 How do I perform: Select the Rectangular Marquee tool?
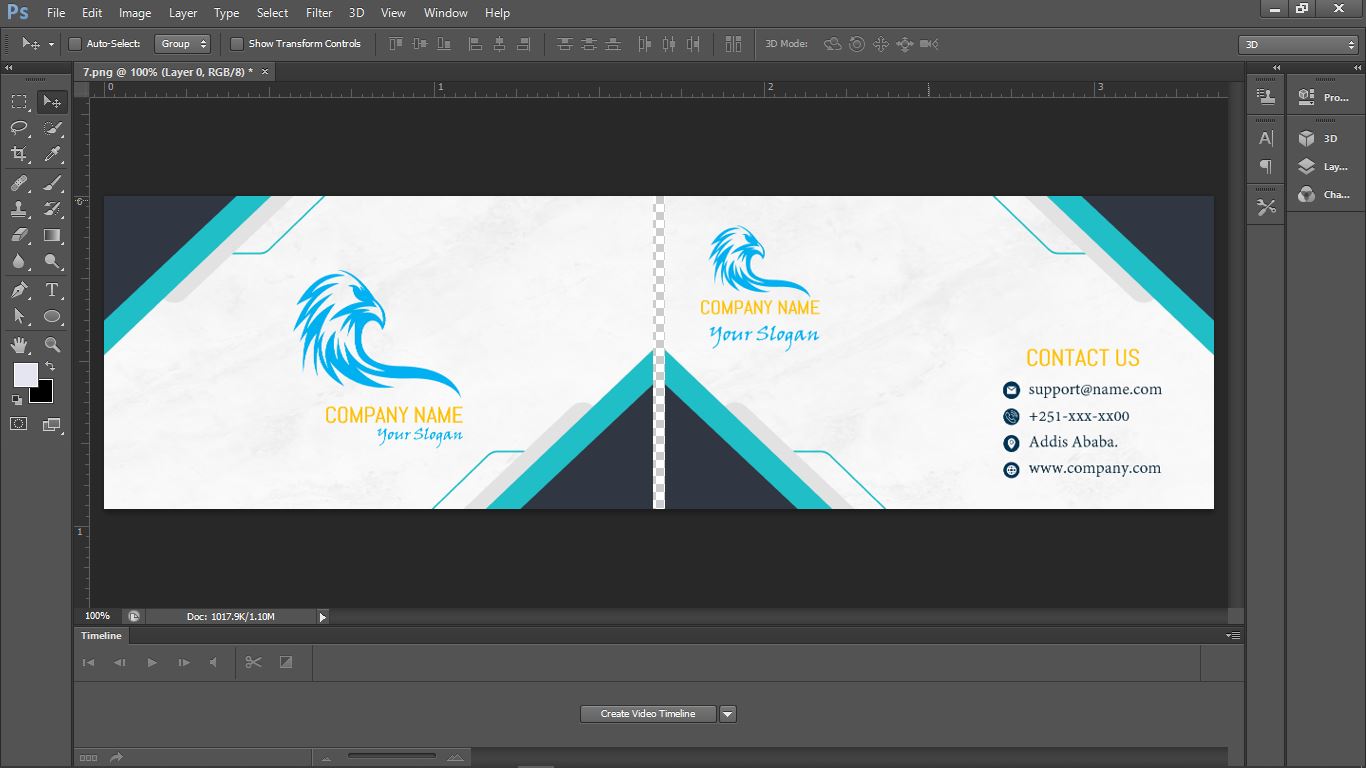pyautogui.click(x=19, y=102)
